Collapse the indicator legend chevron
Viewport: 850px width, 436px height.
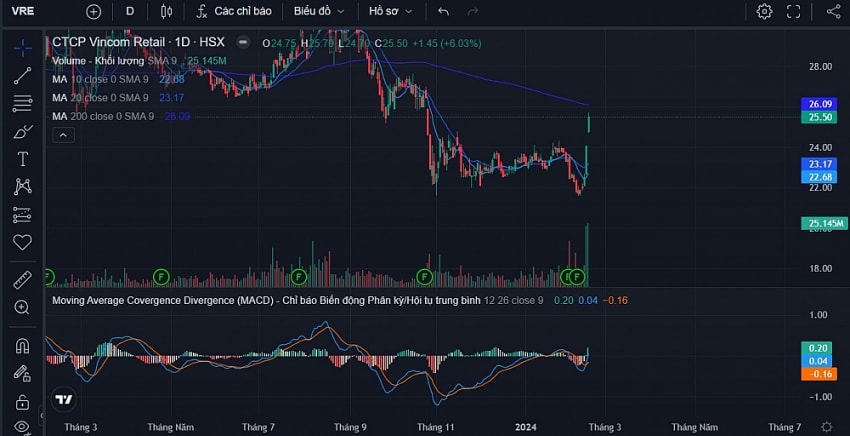[63, 135]
